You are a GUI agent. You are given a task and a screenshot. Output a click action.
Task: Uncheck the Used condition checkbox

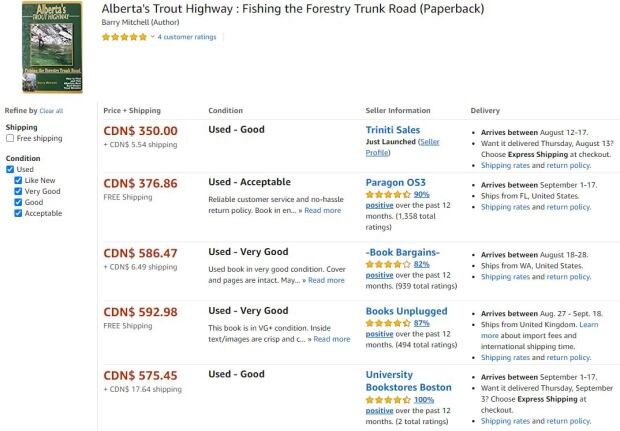pos(10,169)
